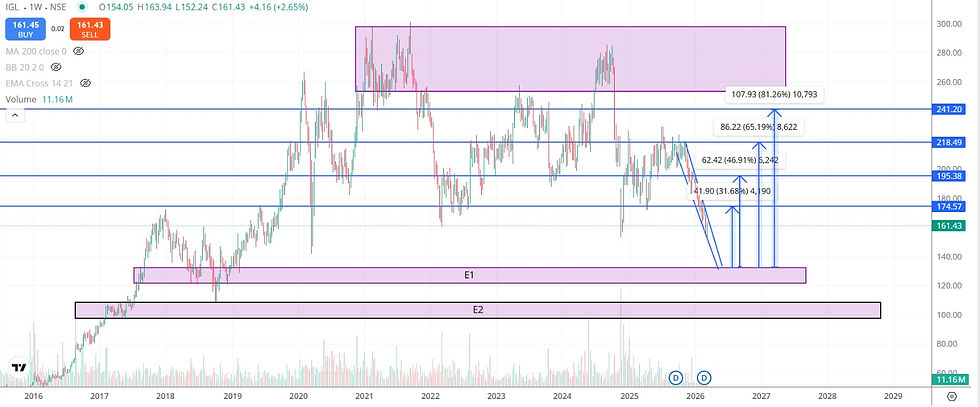The width and height of the screenshot is (980, 407).
Task: Click the 100.00 price axis label
Action: (x=948, y=314)
